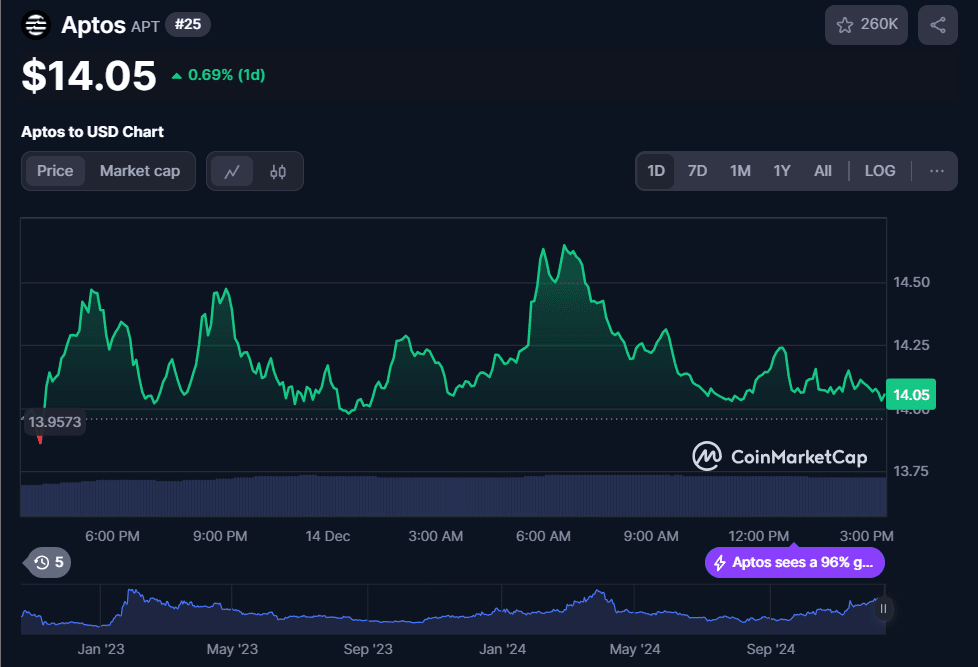Screen dimensions: 978x667
Task: Choose the 1D time range
Action: (x=656, y=171)
